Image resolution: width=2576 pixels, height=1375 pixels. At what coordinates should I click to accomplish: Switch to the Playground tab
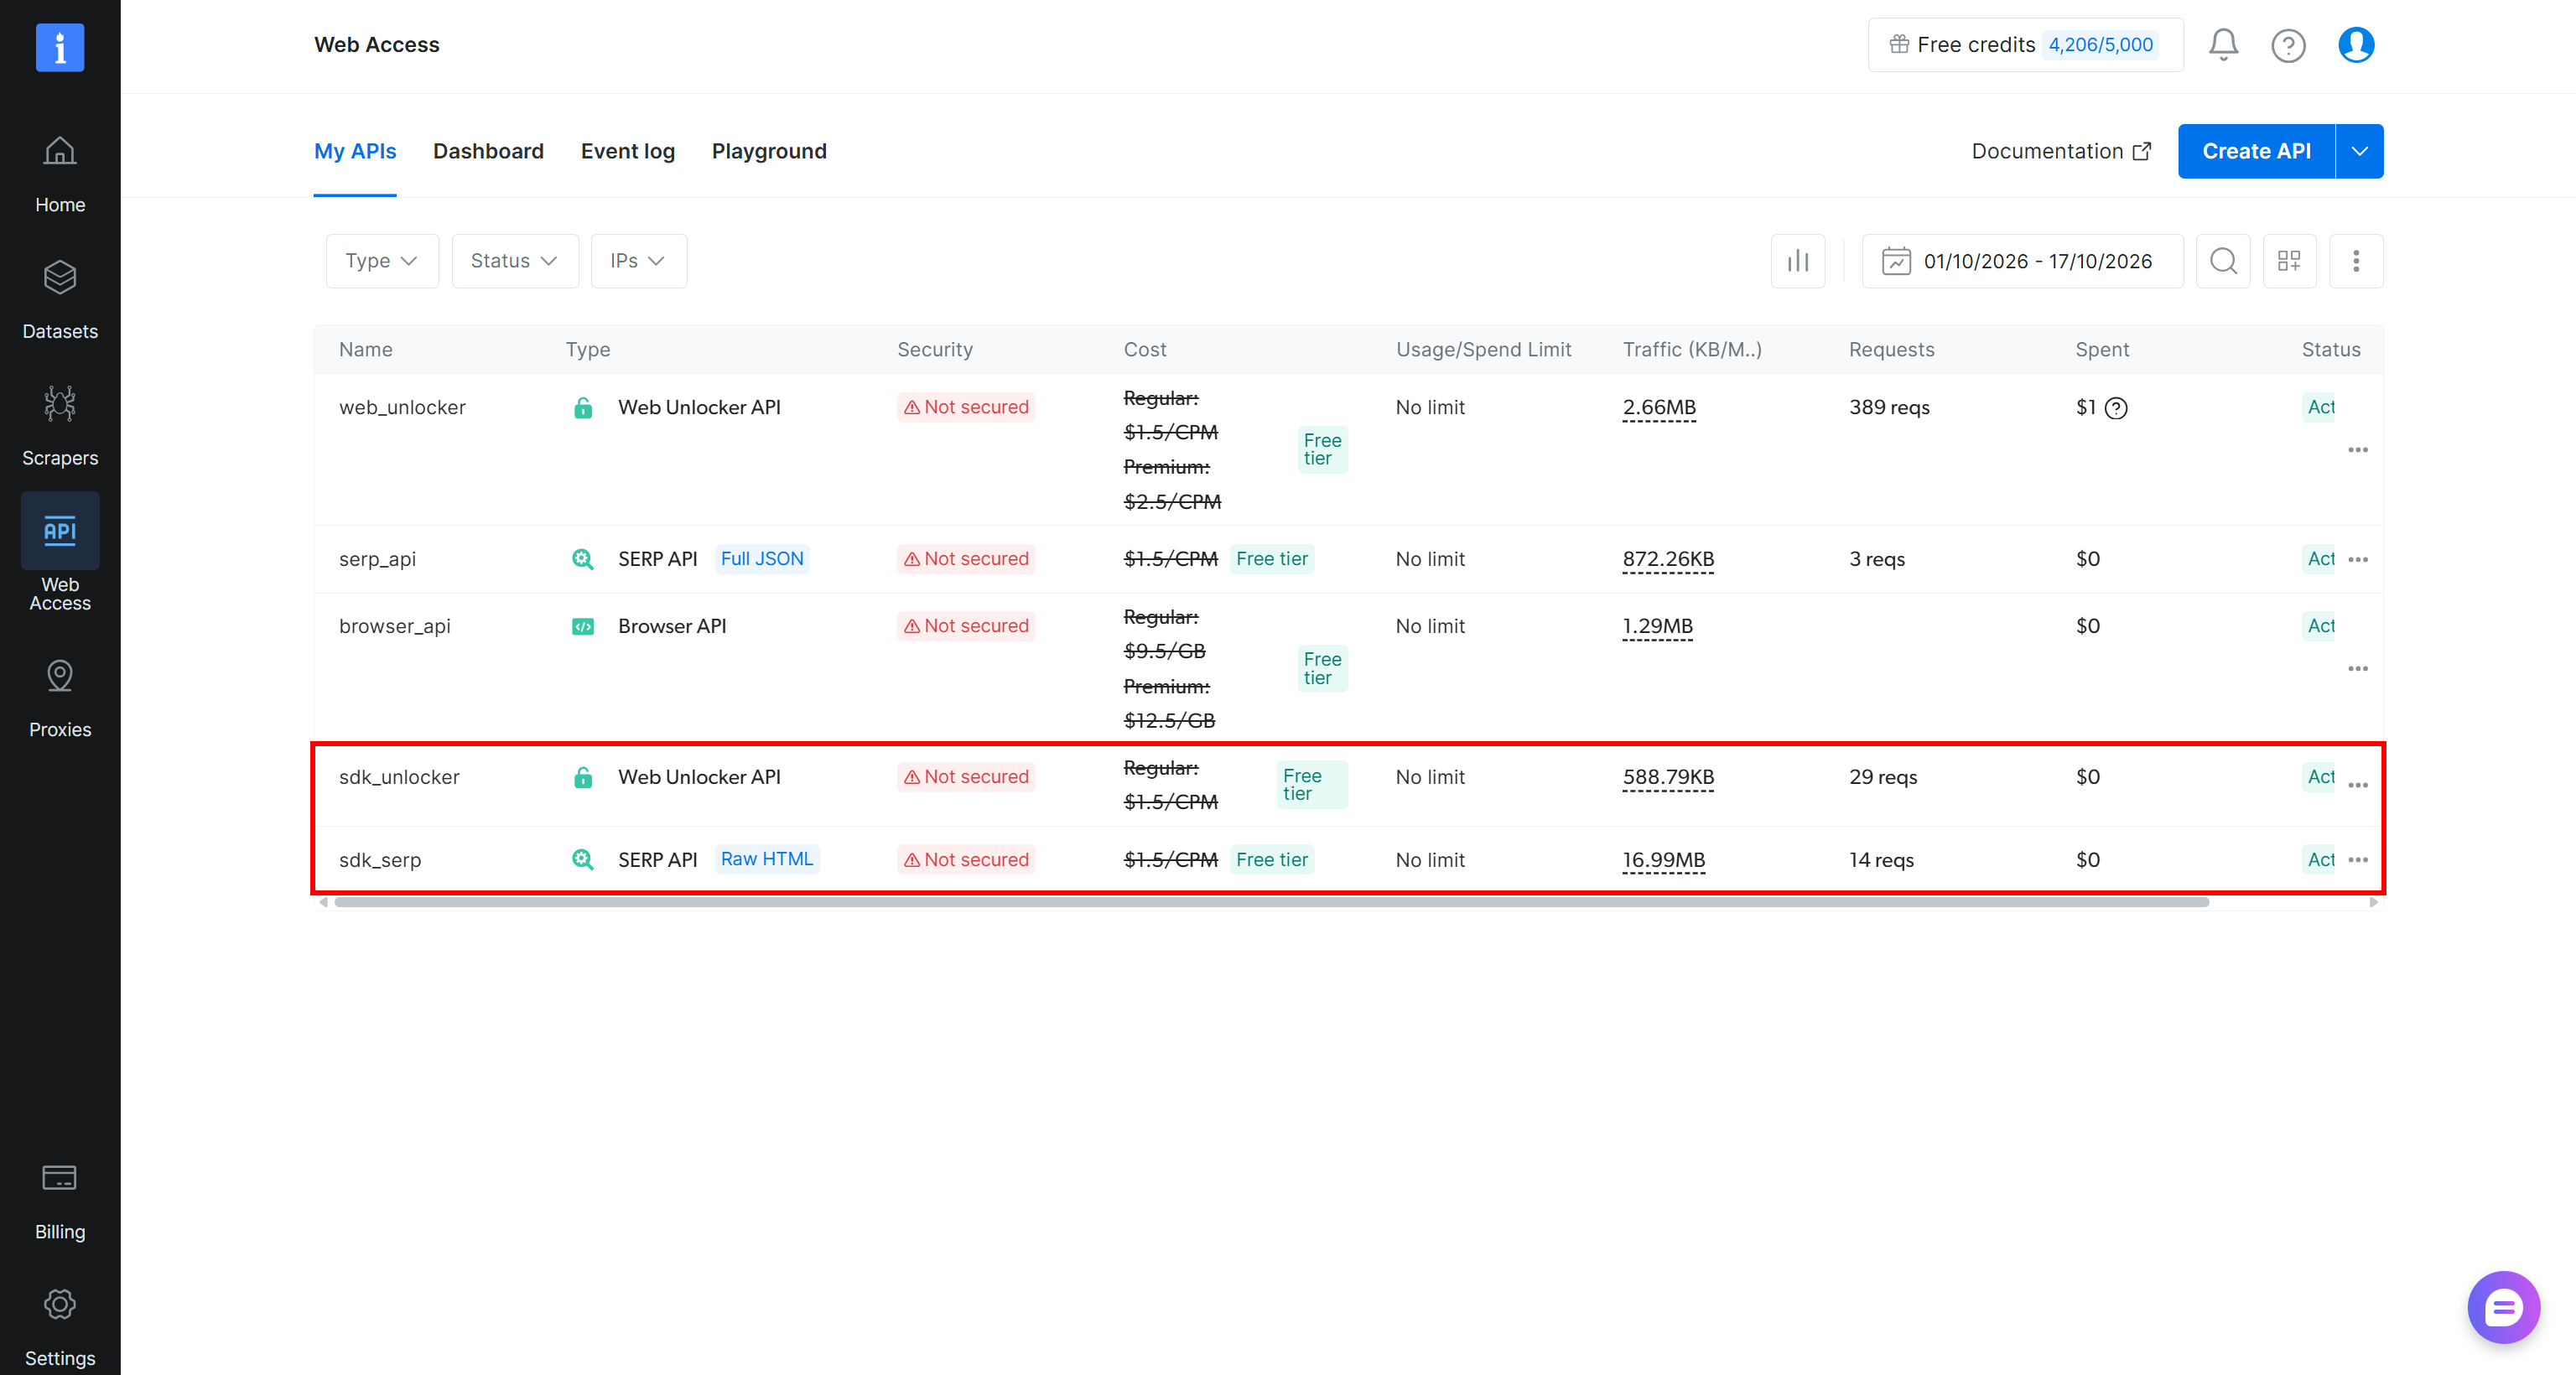coord(769,151)
